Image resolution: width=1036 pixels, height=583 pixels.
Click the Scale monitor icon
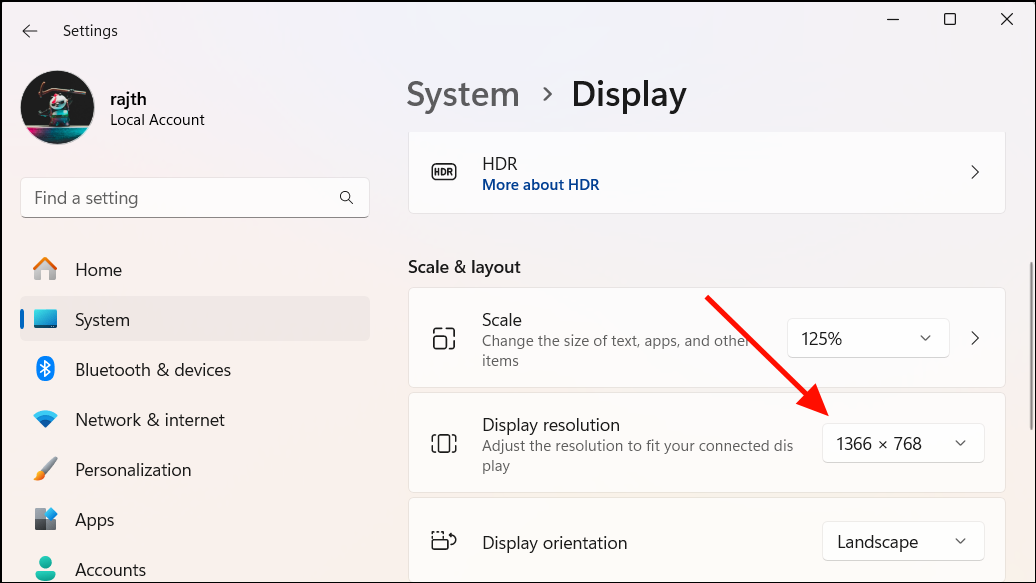coord(443,338)
